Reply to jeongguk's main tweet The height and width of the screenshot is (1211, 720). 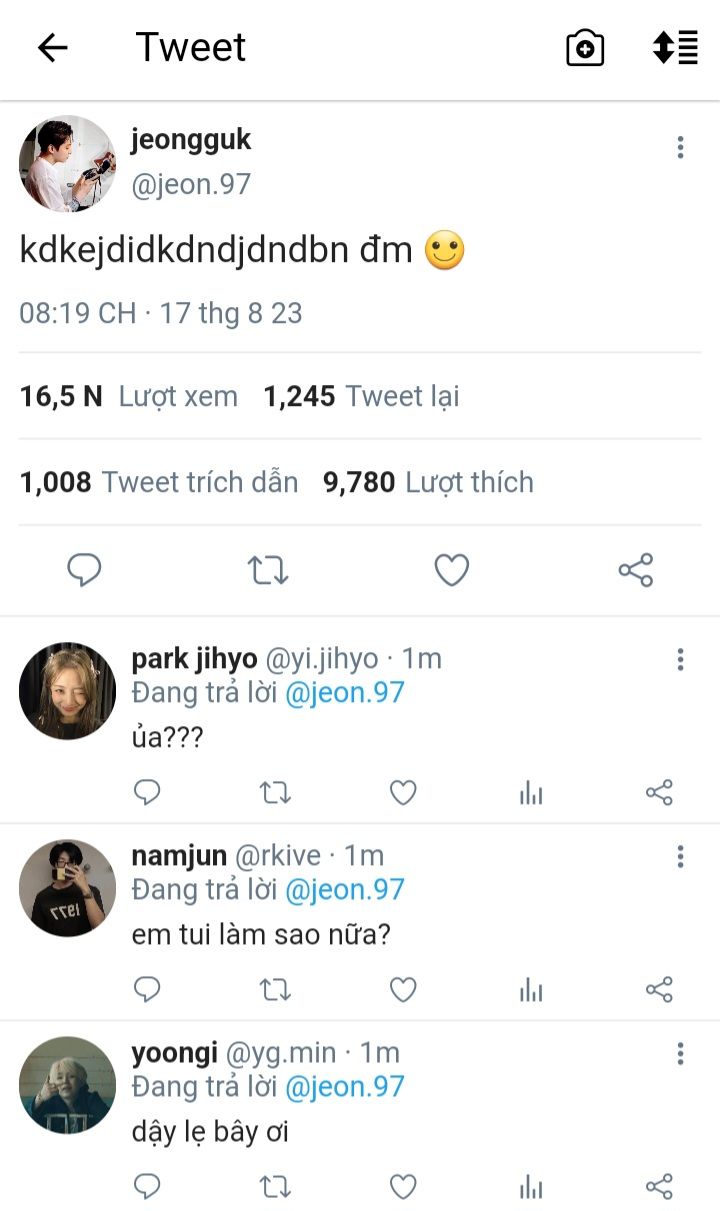84,570
